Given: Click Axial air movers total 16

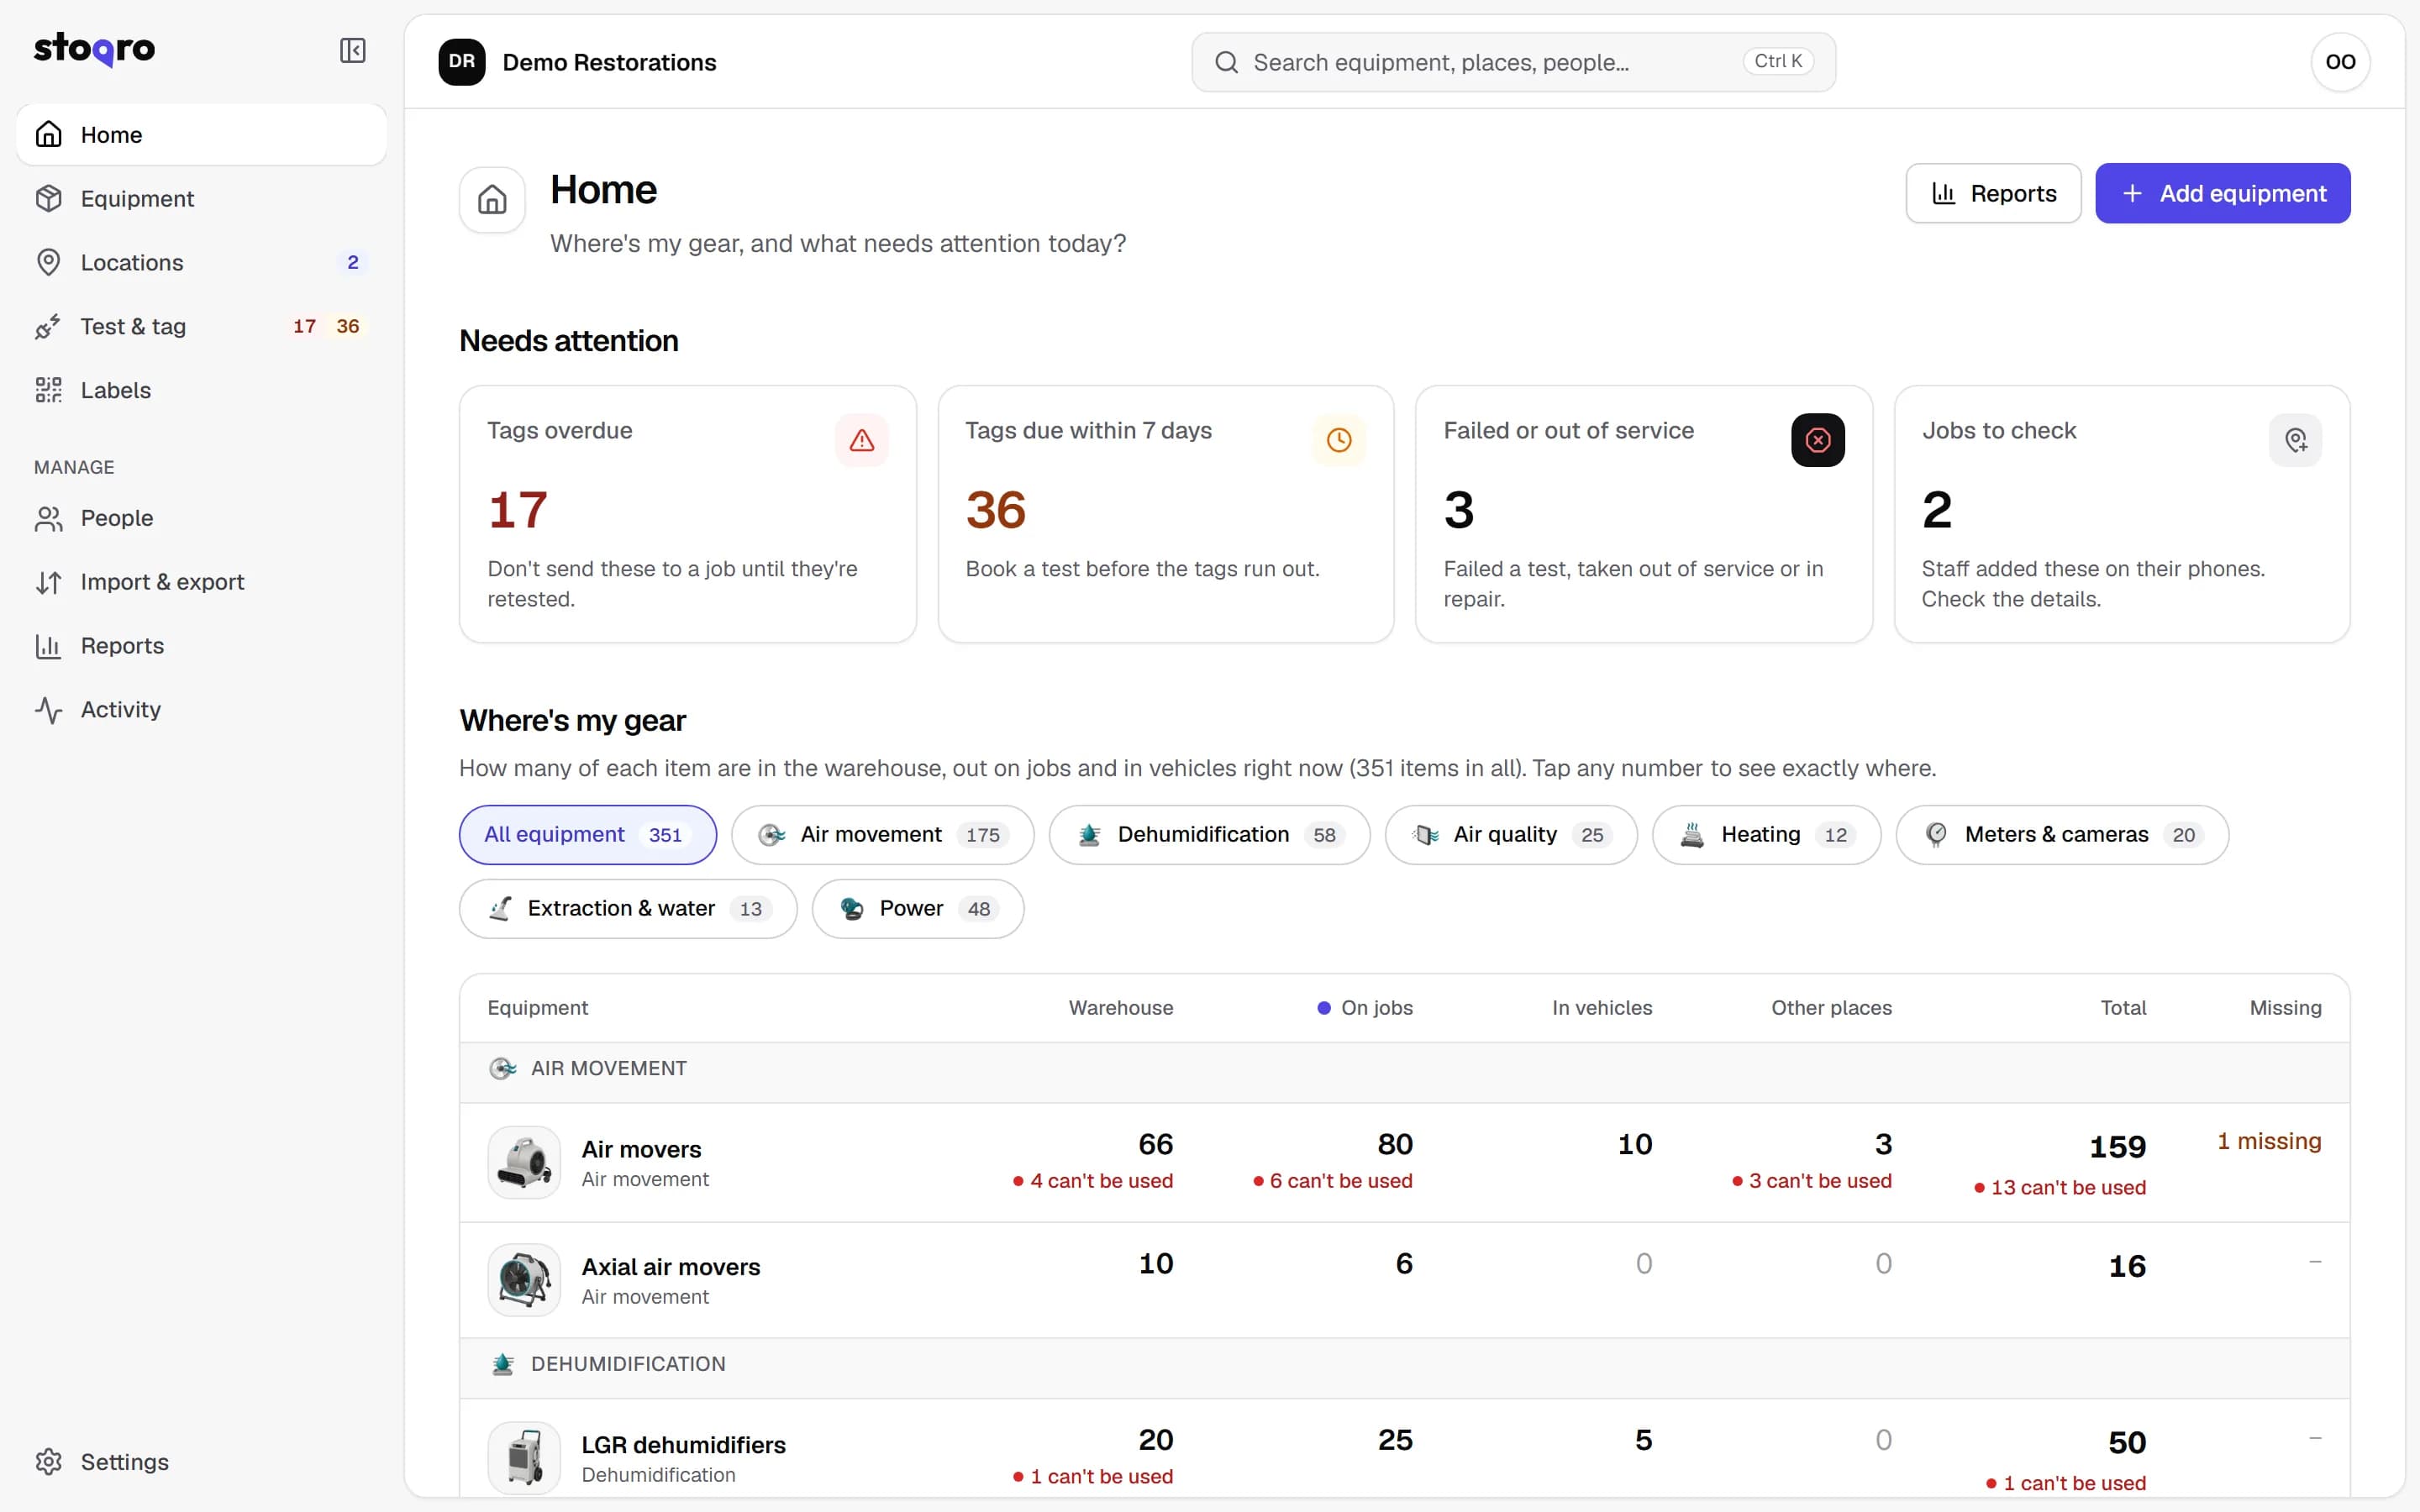Looking at the screenshot, I should click(x=2127, y=1267).
